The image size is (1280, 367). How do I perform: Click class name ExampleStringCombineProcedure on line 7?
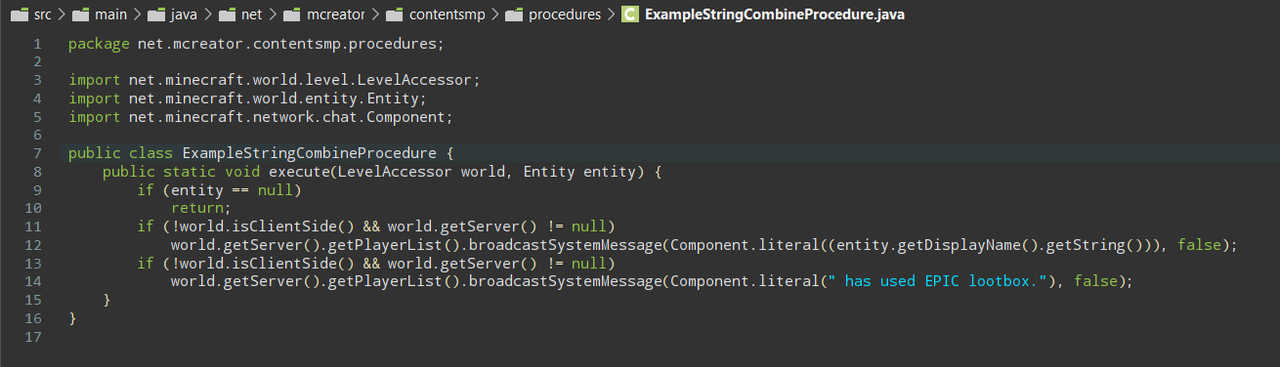[309, 153]
